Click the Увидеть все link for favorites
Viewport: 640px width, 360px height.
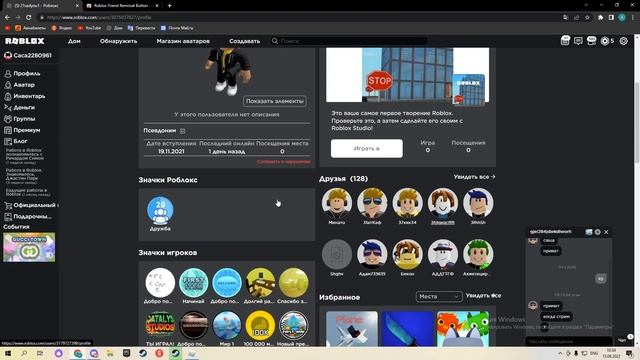483,296
